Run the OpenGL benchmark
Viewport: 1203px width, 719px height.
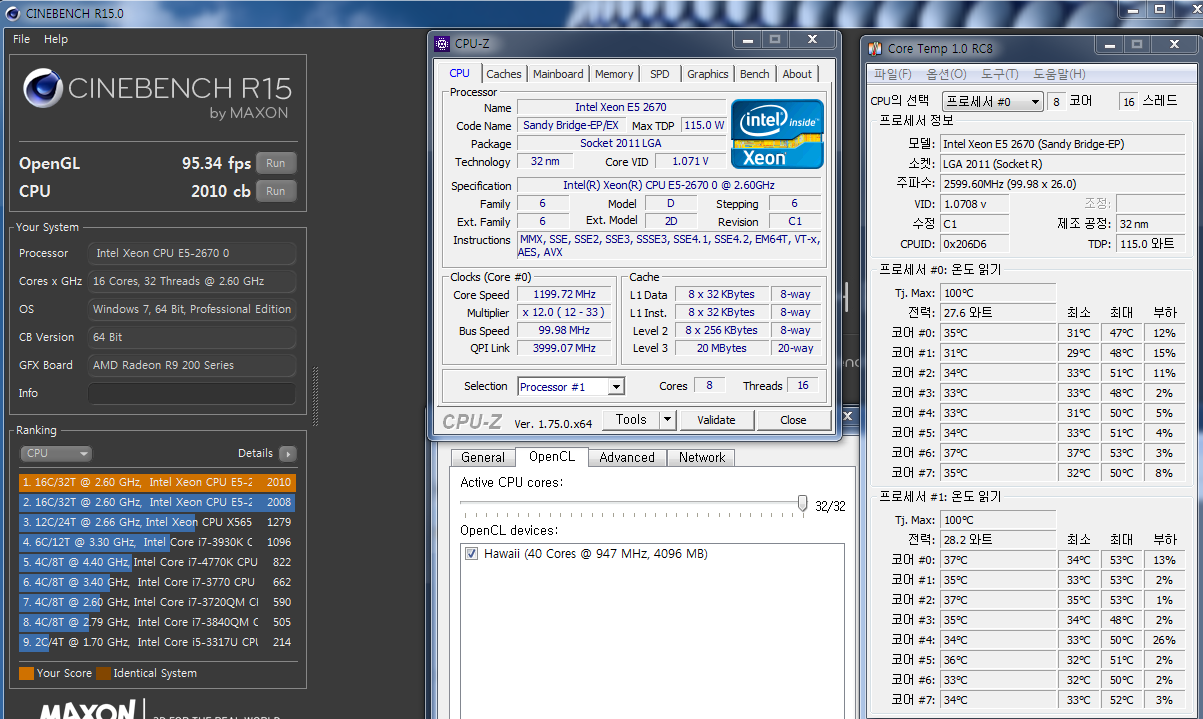coord(276,163)
